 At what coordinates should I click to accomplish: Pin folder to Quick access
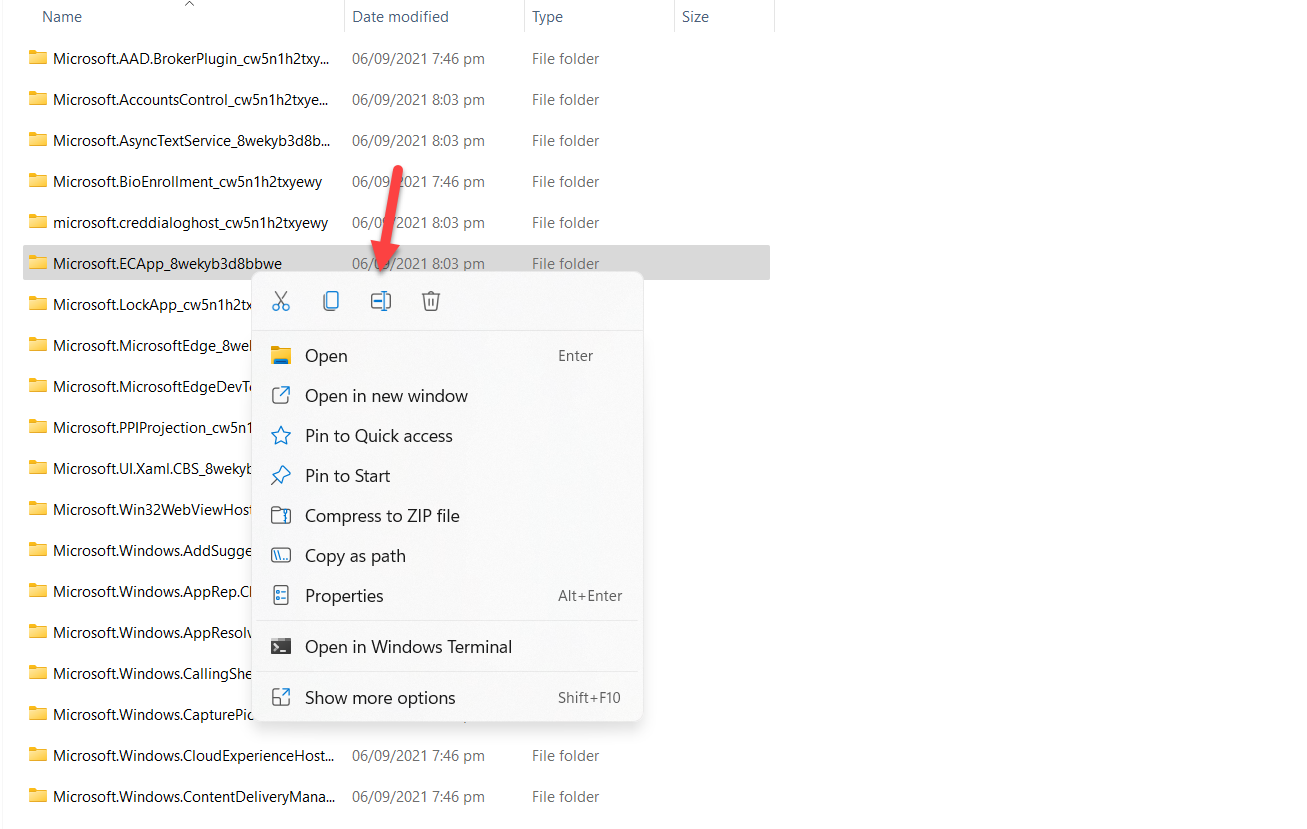(378, 436)
